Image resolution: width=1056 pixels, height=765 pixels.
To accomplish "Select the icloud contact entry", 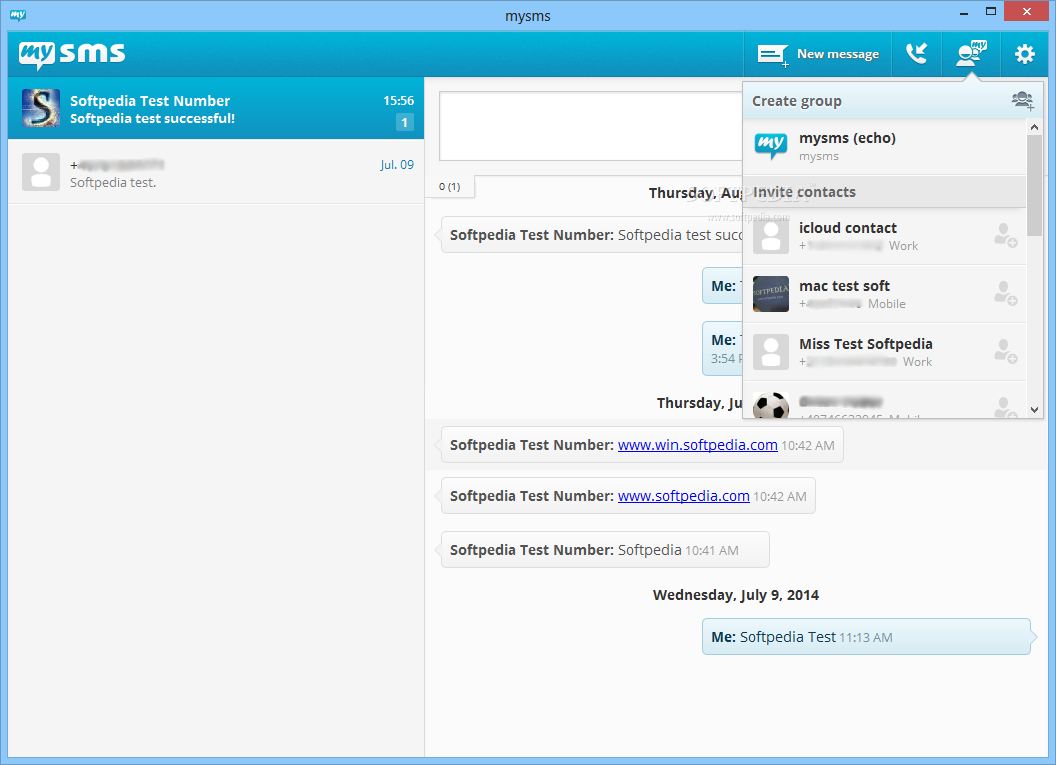I will (884, 236).
